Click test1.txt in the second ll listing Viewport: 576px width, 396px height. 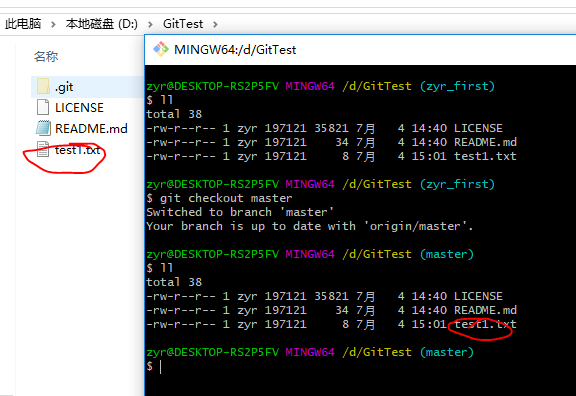485,324
